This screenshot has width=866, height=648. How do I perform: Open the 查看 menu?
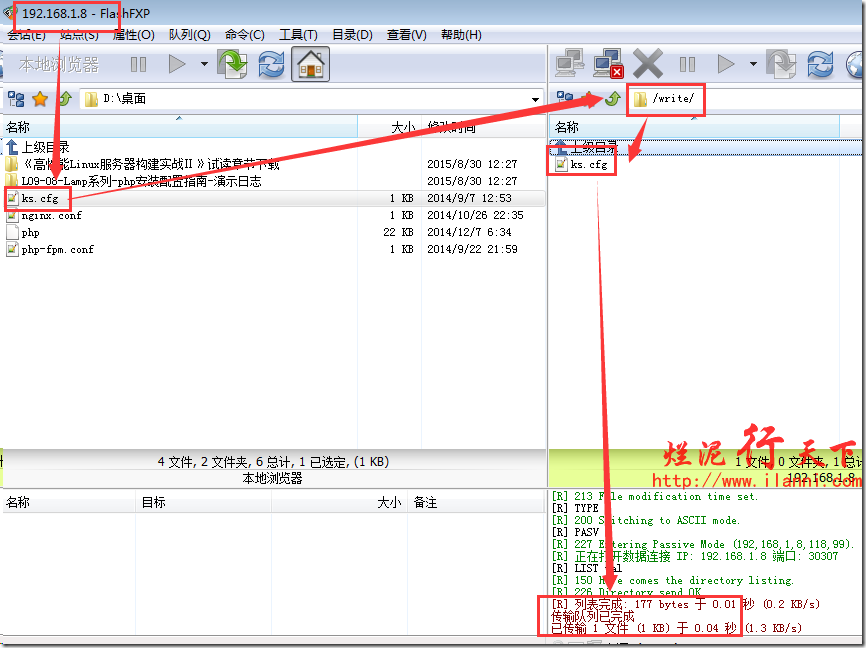(406, 35)
